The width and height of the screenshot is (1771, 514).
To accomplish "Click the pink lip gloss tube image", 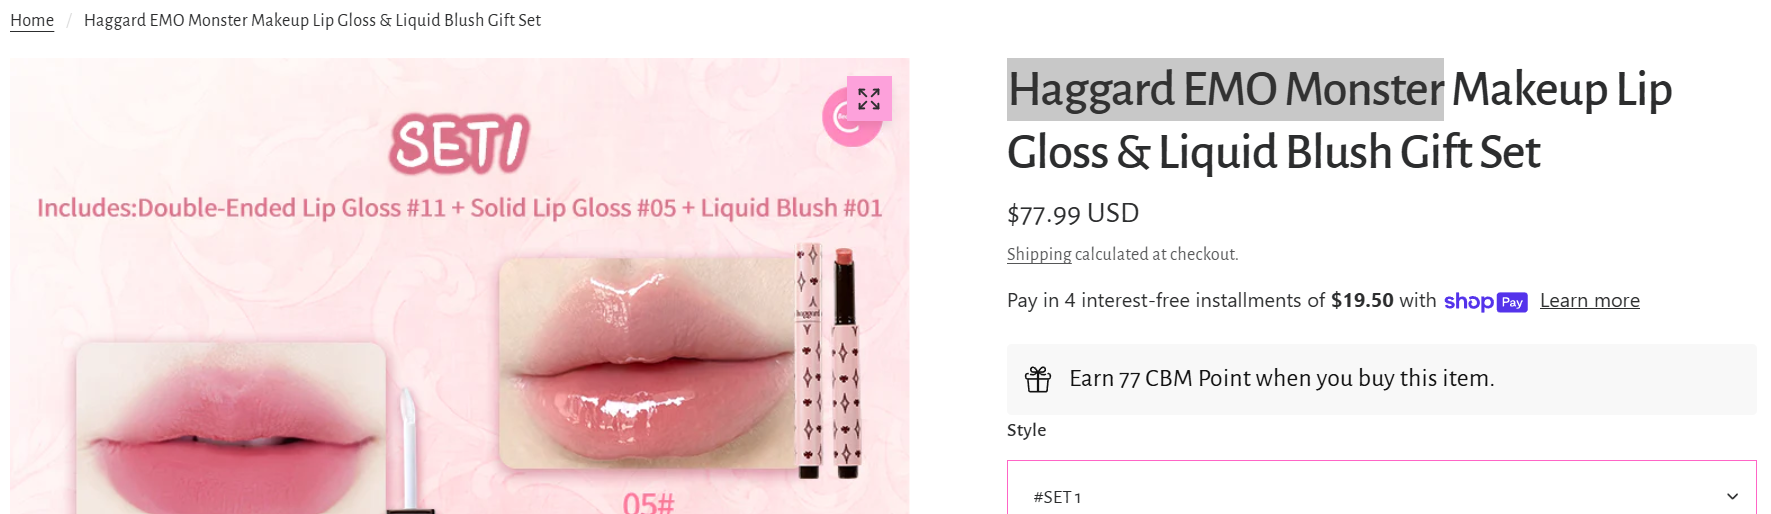I will [829, 360].
